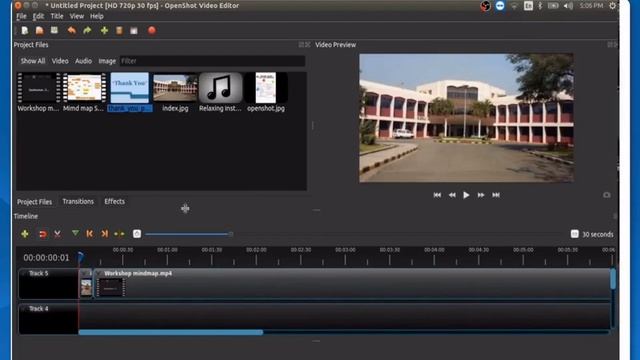Click the zoom slider handle on the timeline
Viewport: 640px width, 360px height.
pos(231,234)
